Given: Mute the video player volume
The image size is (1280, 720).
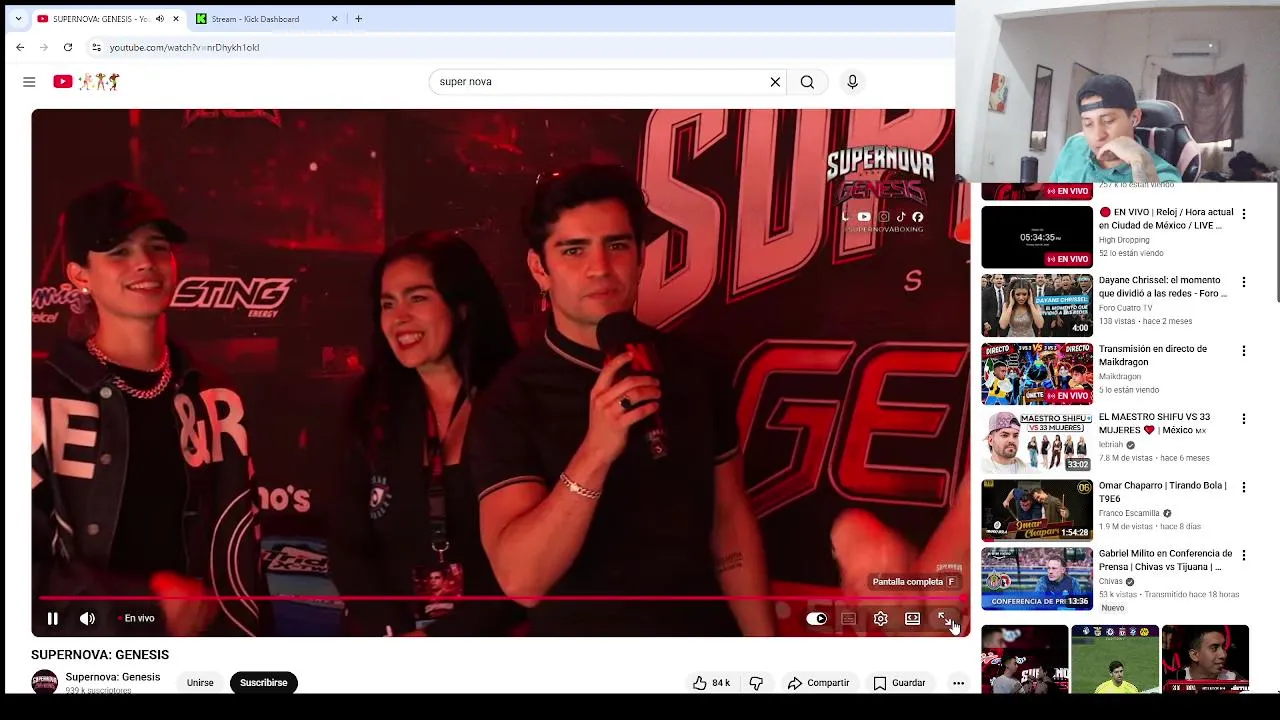Looking at the screenshot, I should tap(88, 619).
